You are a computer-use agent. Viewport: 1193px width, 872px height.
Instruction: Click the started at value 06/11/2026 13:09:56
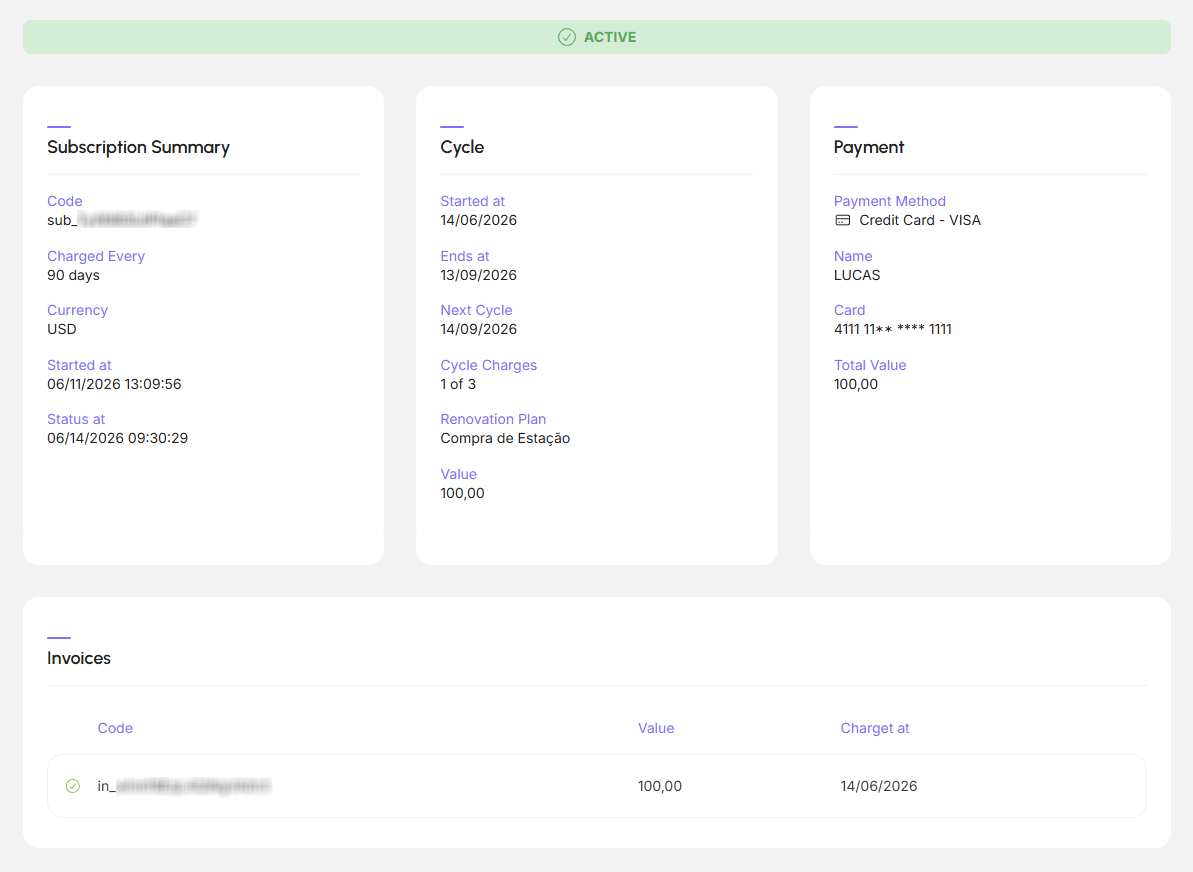114,384
